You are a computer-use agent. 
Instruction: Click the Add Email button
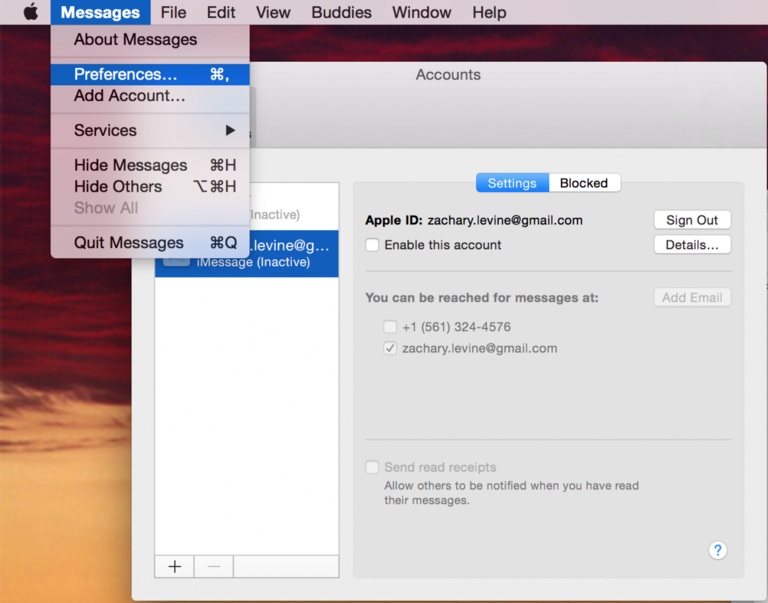[x=692, y=297]
